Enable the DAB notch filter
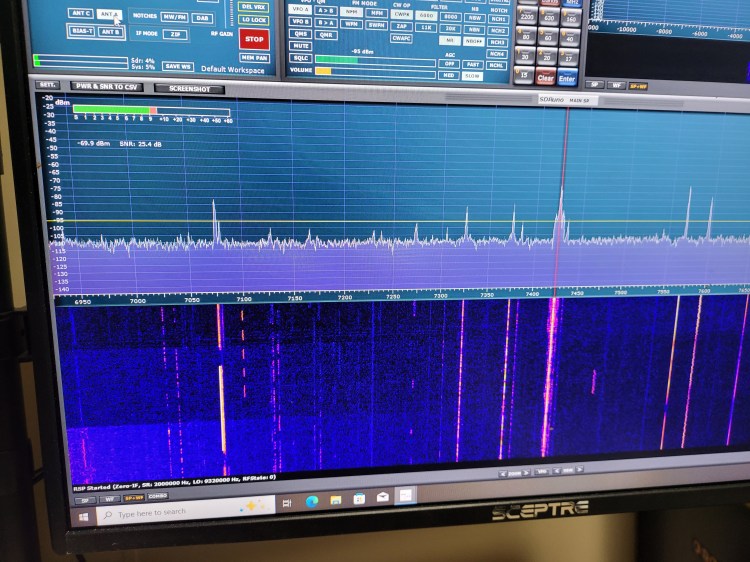The width and height of the screenshot is (750, 562). click(x=203, y=18)
